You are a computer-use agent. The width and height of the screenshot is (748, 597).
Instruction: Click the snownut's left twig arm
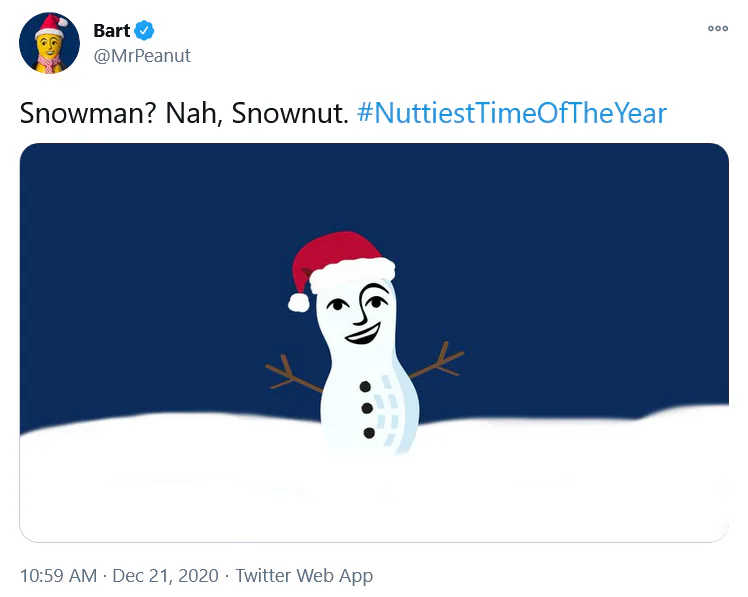tap(292, 373)
